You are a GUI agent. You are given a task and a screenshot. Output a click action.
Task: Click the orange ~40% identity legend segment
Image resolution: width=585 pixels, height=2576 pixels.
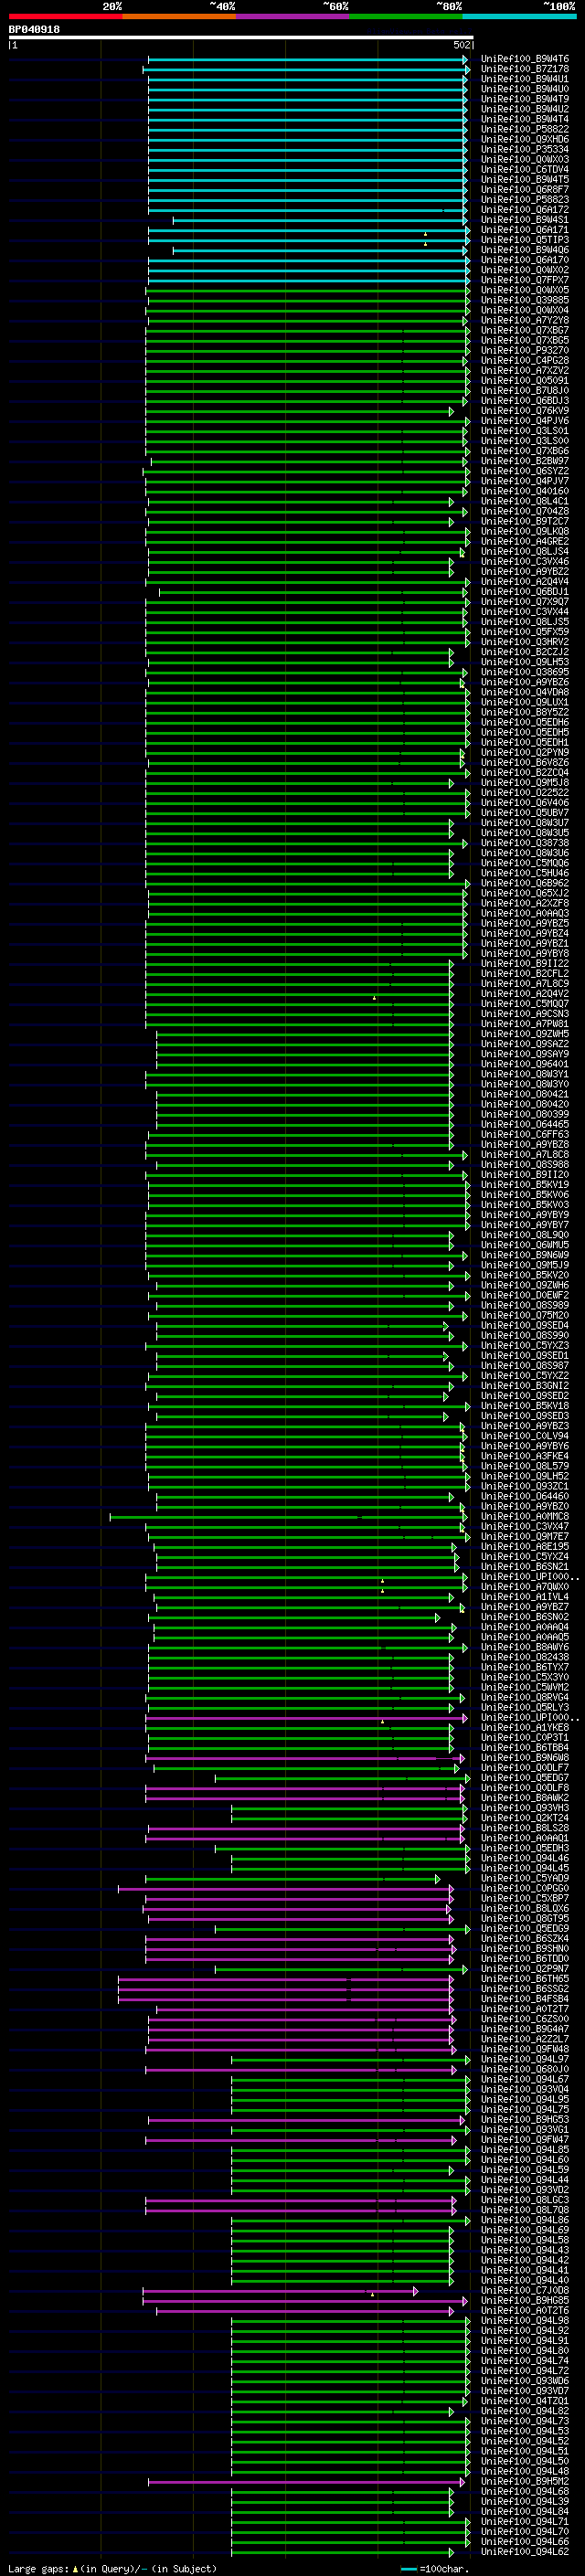[179, 17]
